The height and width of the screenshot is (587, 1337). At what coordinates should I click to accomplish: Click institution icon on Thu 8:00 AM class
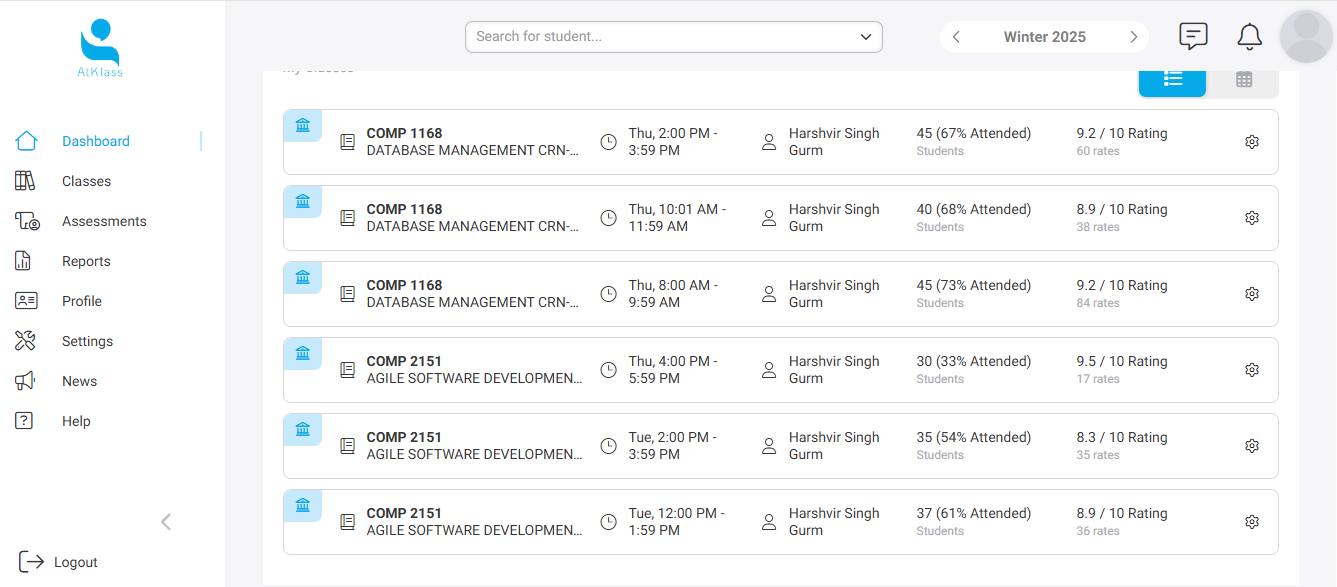[303, 277]
